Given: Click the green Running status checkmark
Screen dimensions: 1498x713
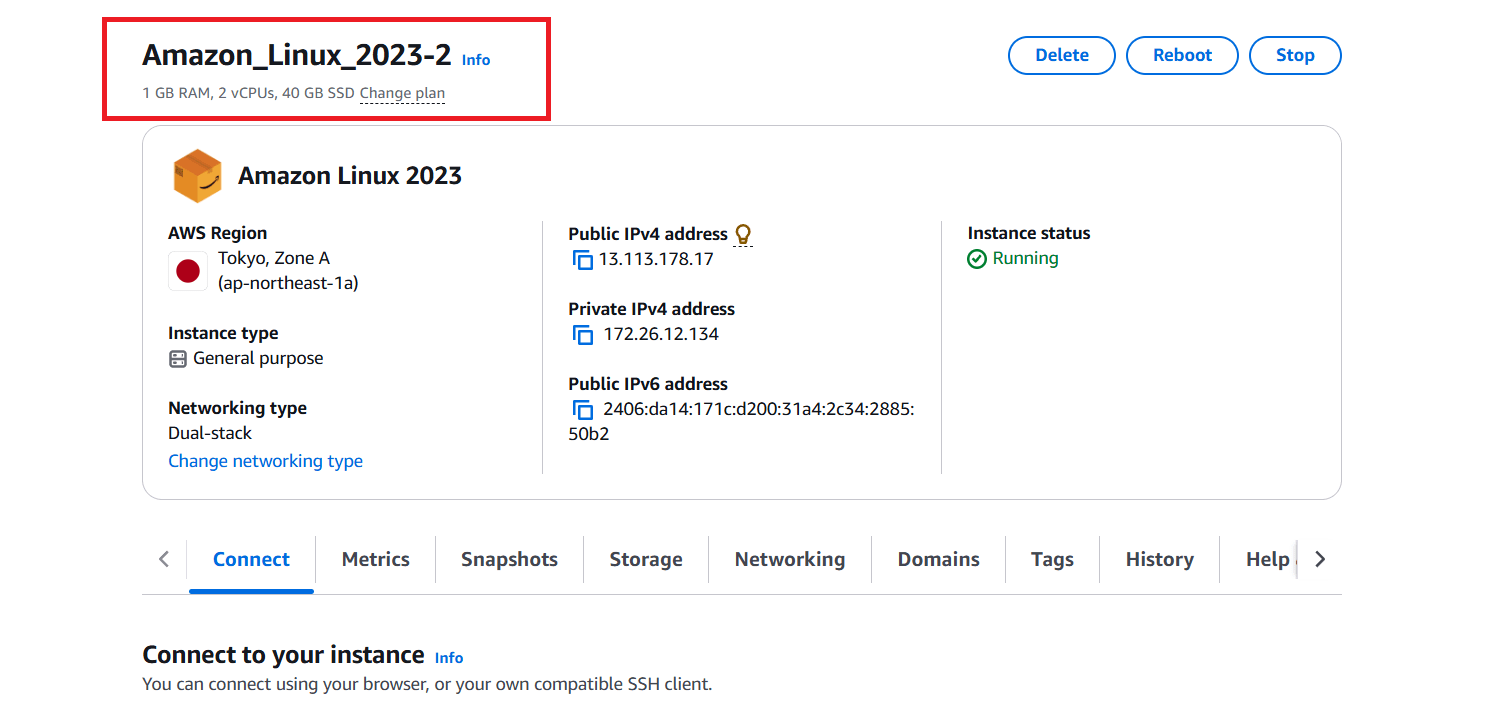Looking at the screenshot, I should tap(977, 259).
